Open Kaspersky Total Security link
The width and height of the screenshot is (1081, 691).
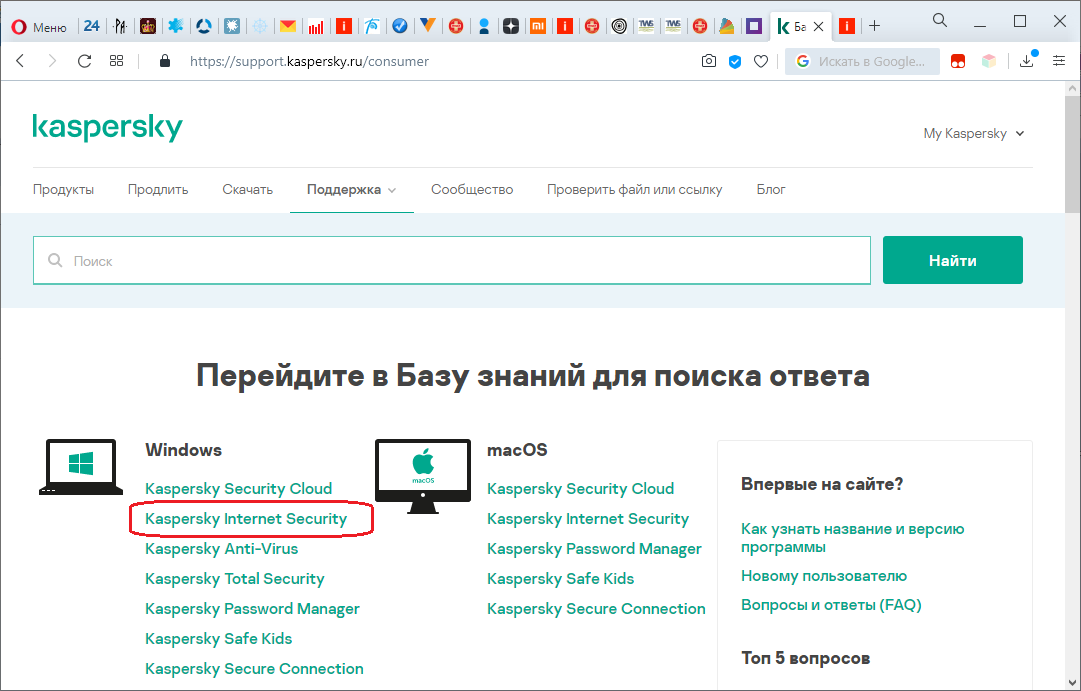pos(234,579)
